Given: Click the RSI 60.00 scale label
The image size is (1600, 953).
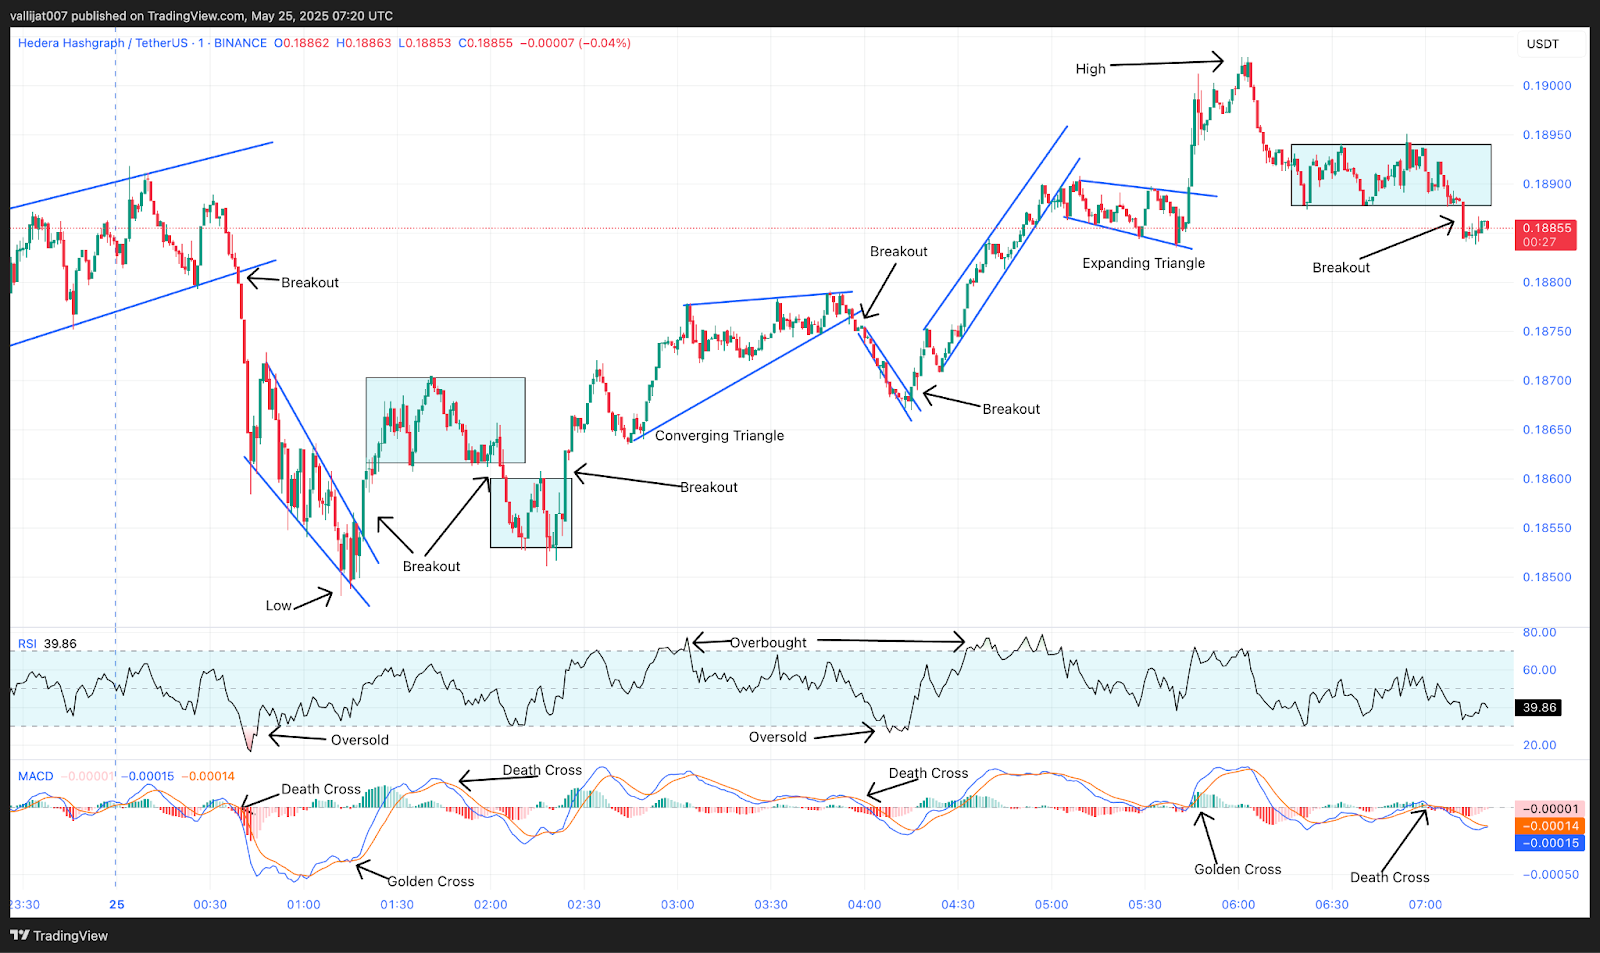Looking at the screenshot, I should point(1539,670).
